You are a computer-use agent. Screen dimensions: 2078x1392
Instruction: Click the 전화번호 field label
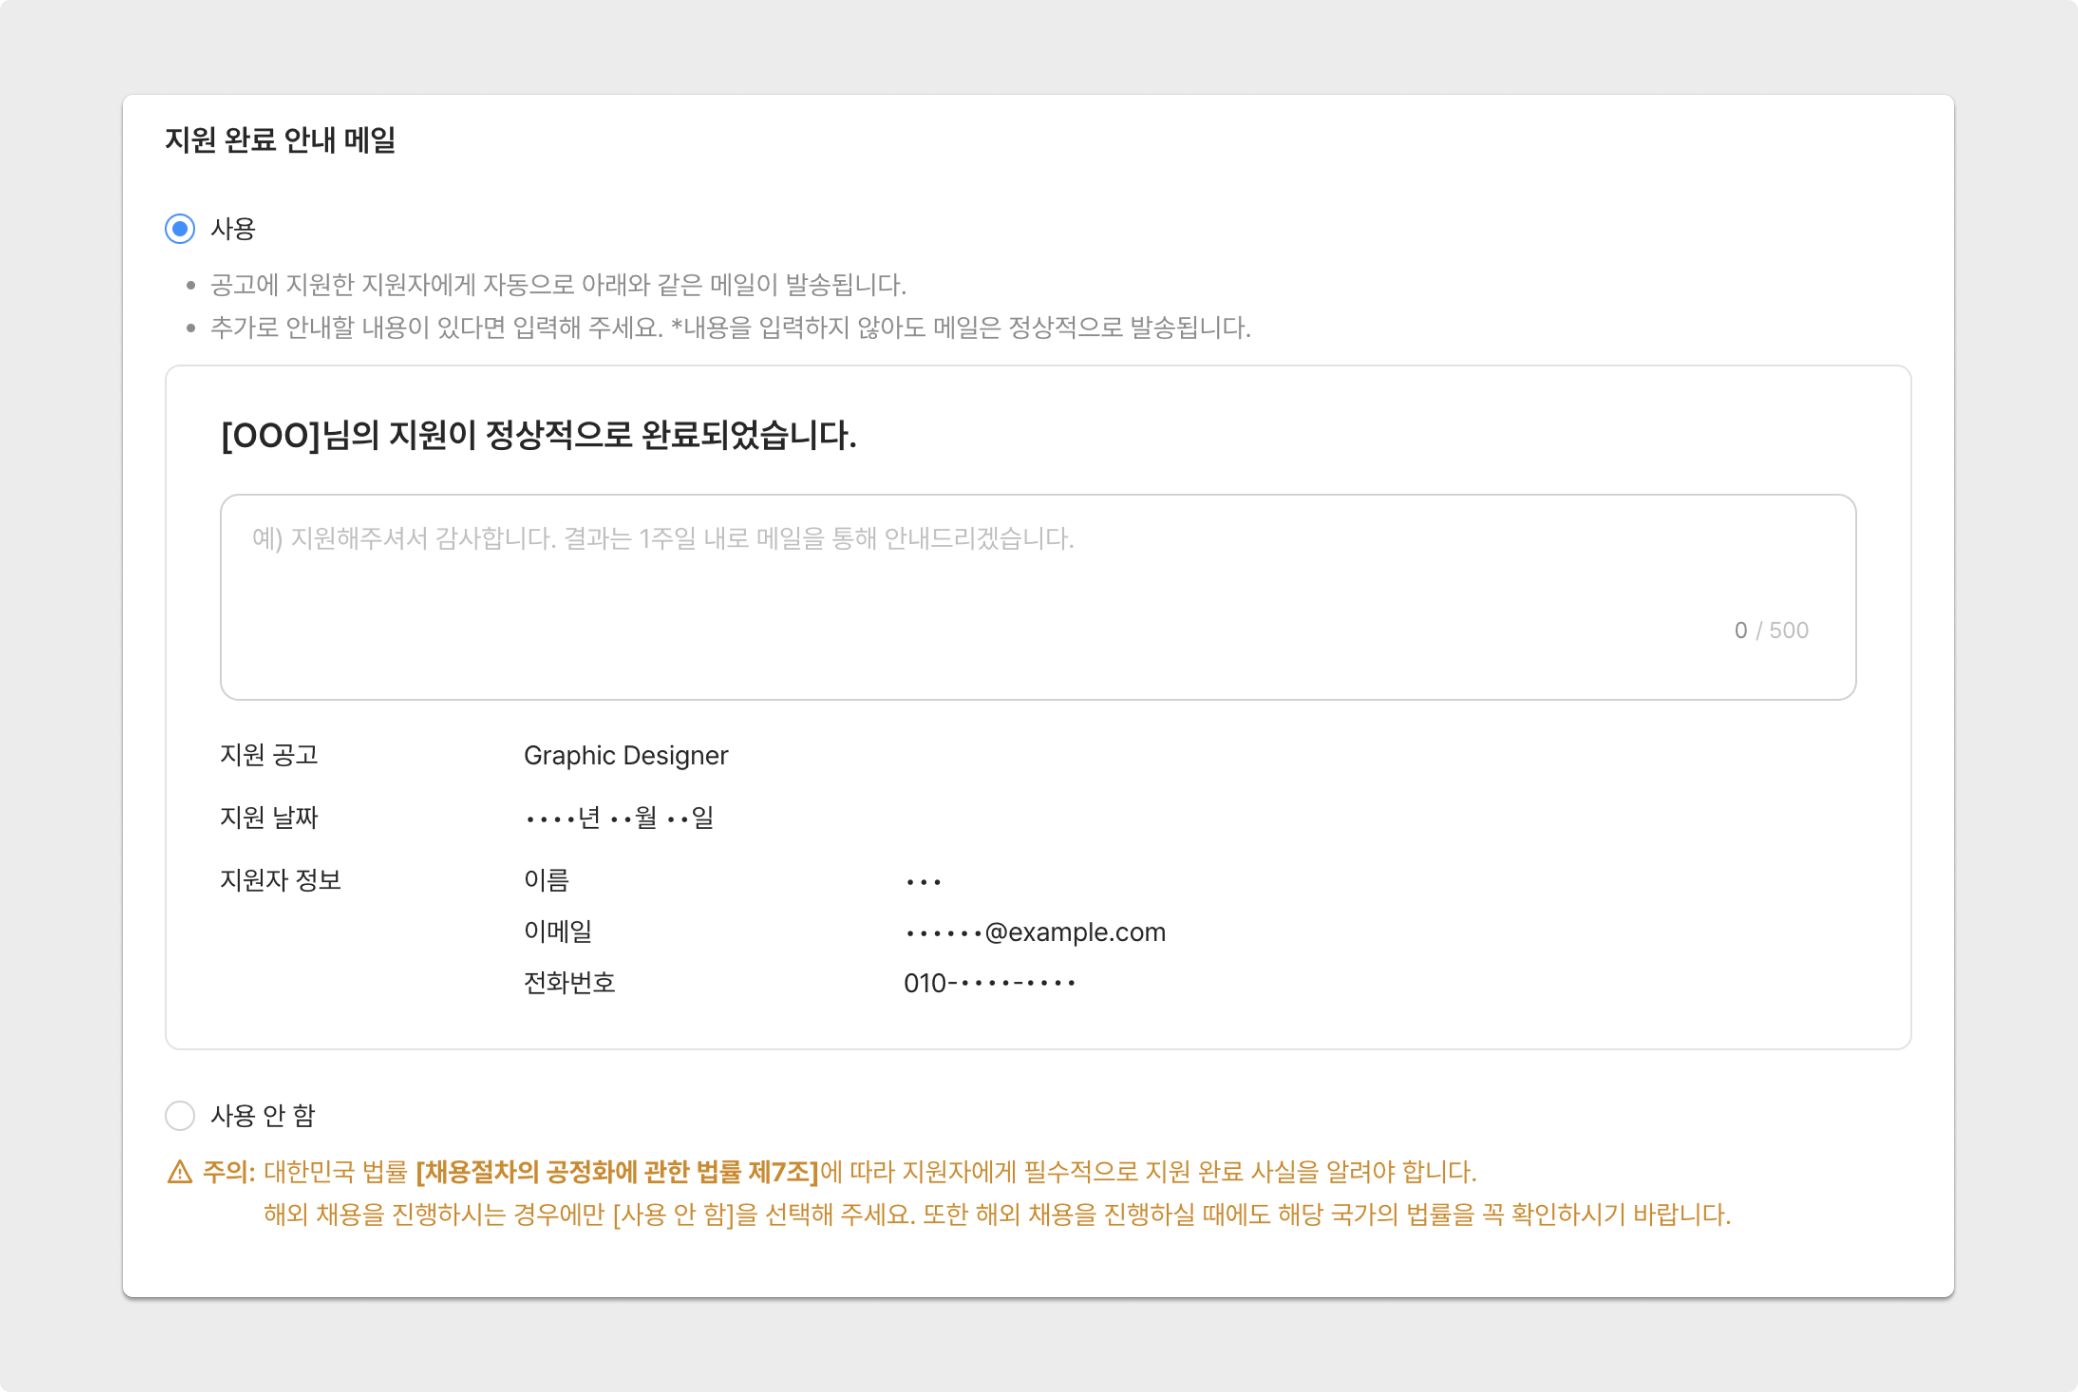[569, 983]
